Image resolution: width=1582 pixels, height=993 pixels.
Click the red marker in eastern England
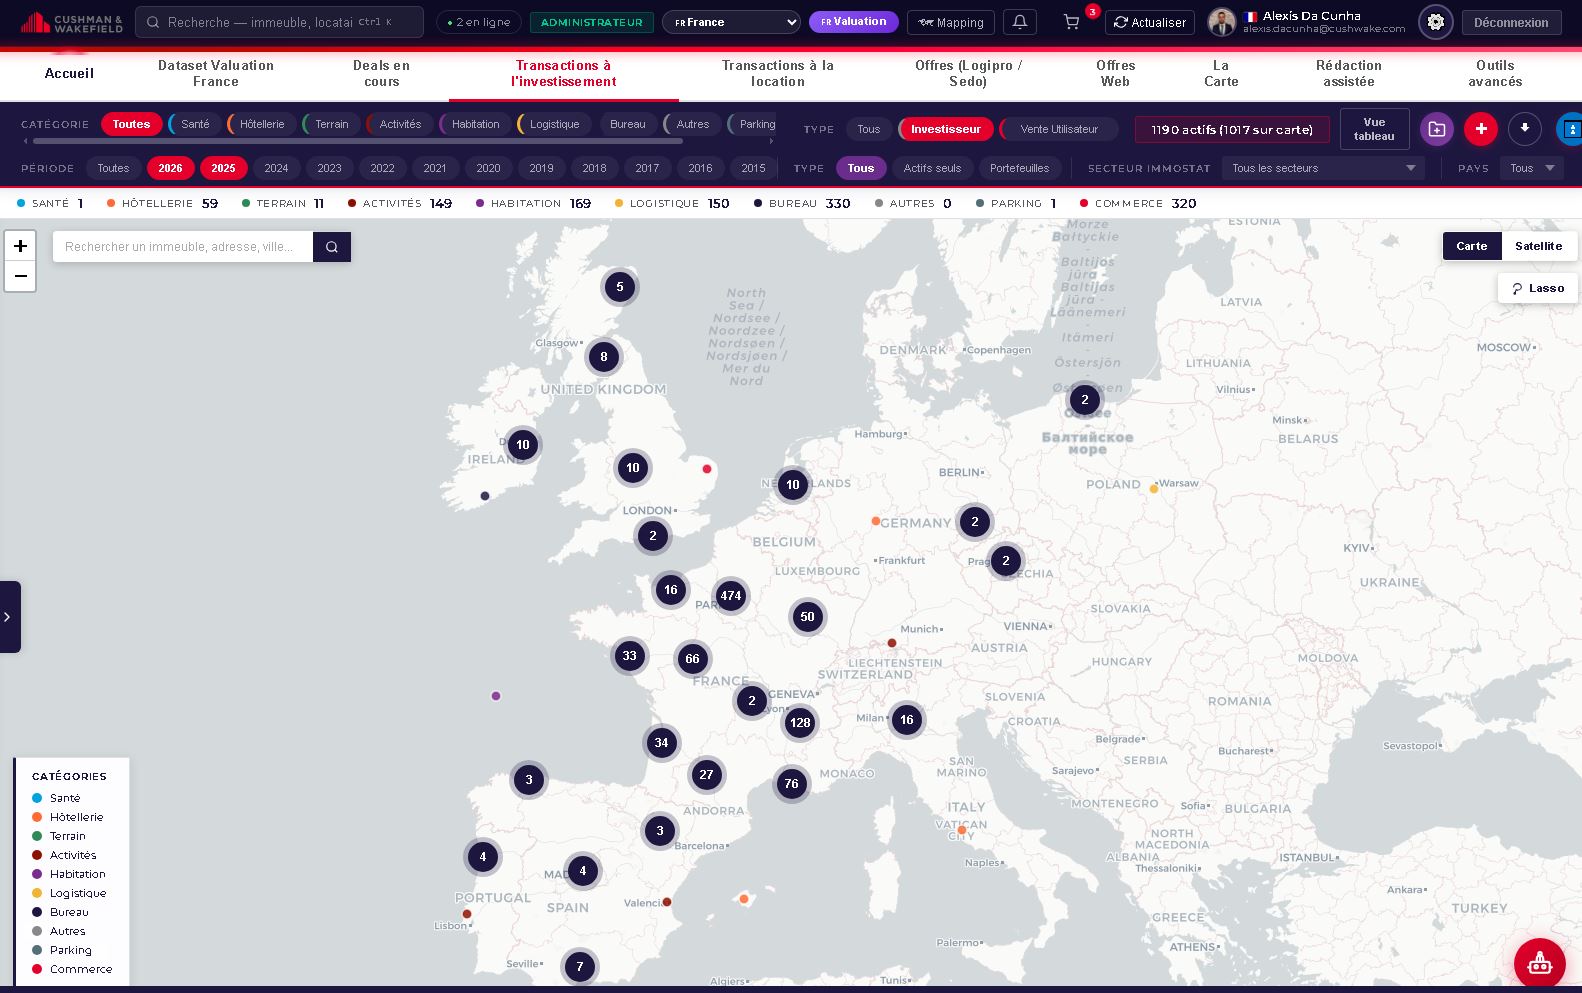click(707, 469)
